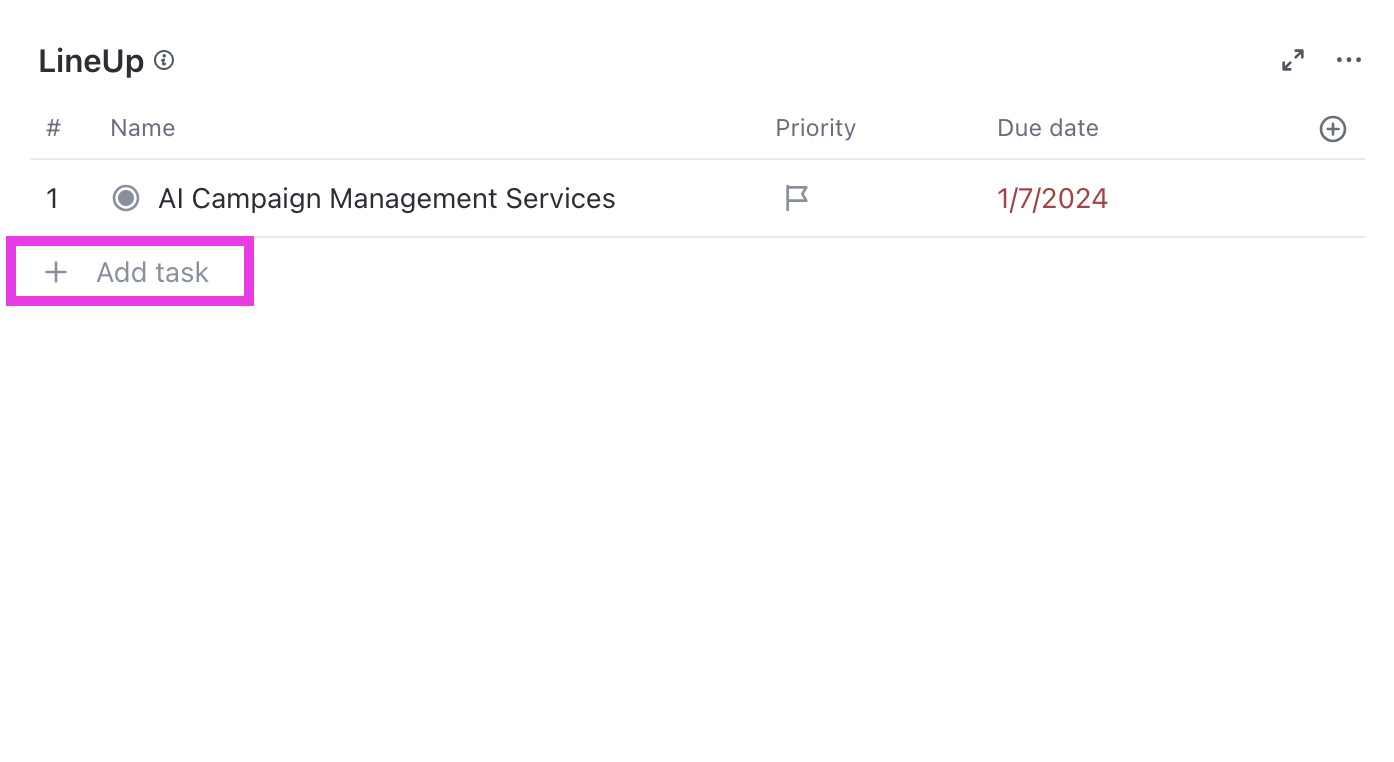Change the 1/7/2024 due date

(x=1052, y=198)
